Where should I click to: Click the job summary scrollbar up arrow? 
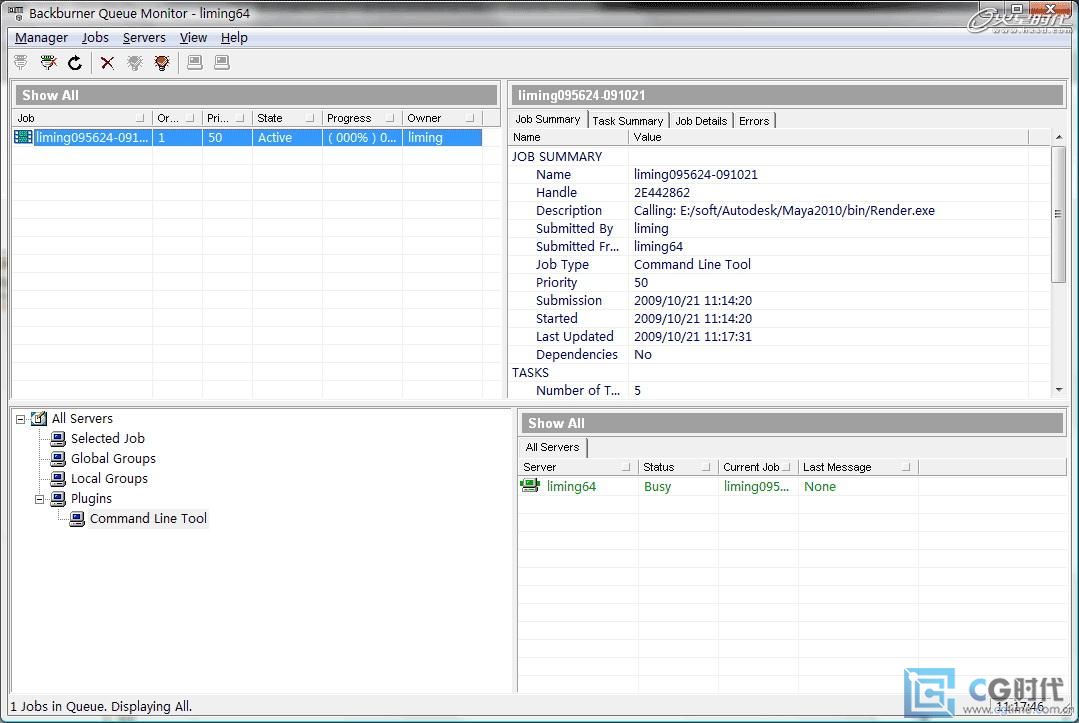[x=1059, y=137]
